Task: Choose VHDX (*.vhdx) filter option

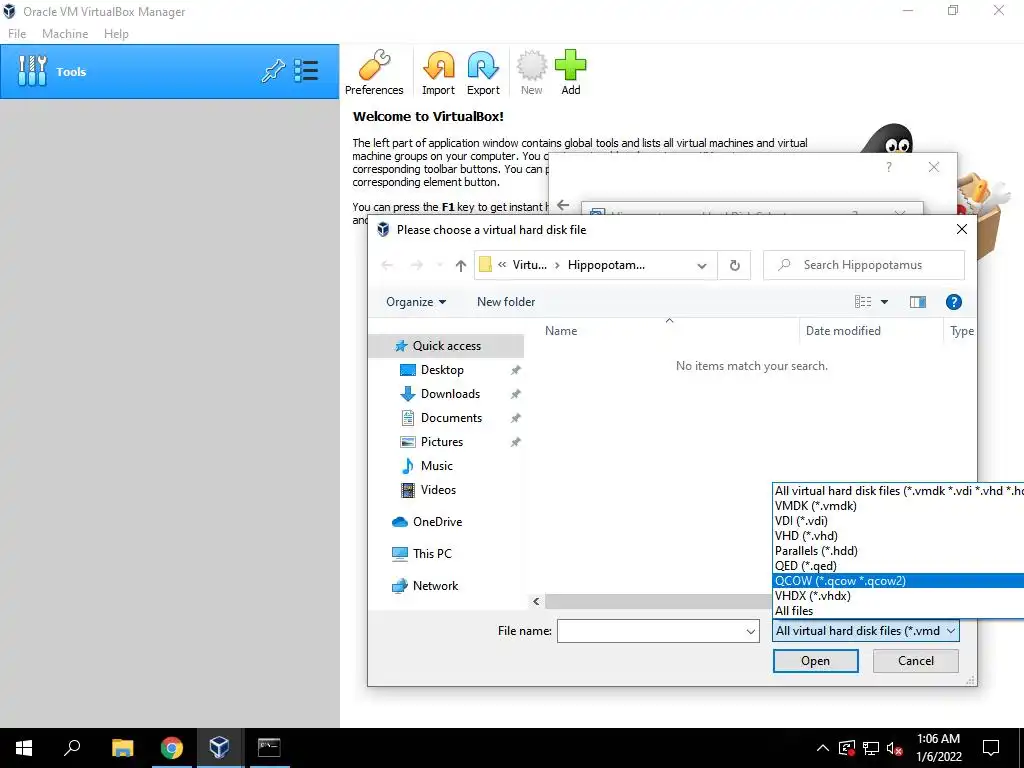Action: coord(898,596)
